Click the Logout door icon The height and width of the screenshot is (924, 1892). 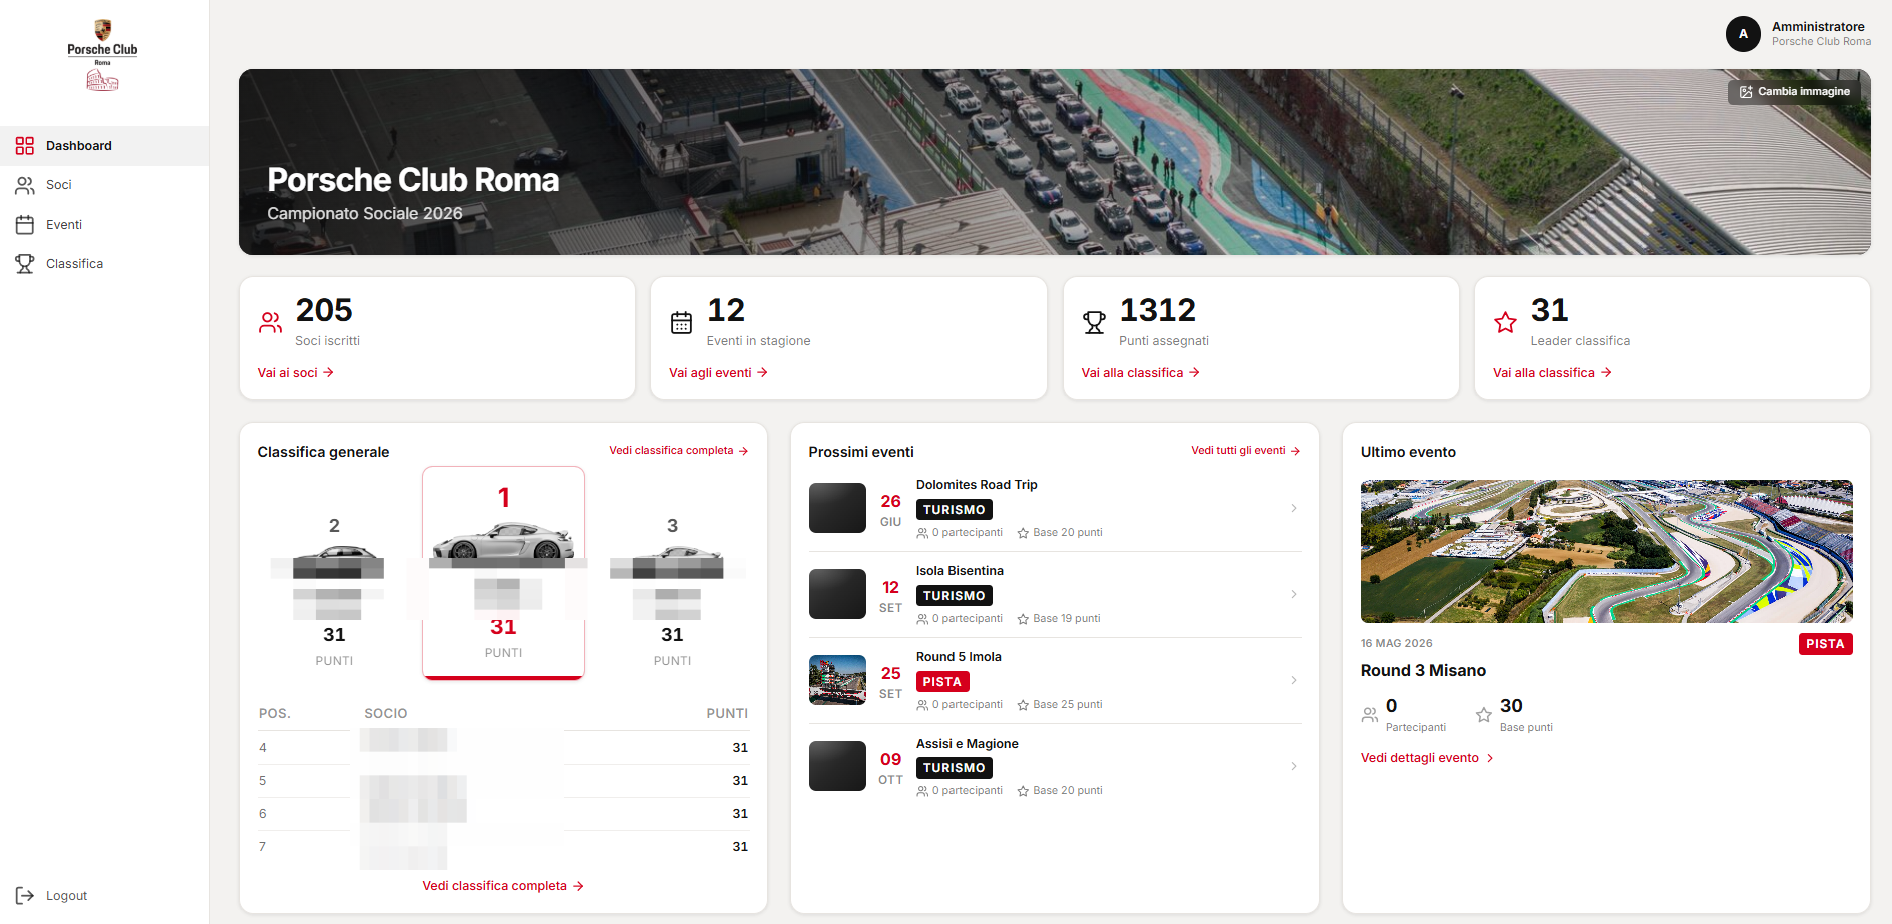25,896
